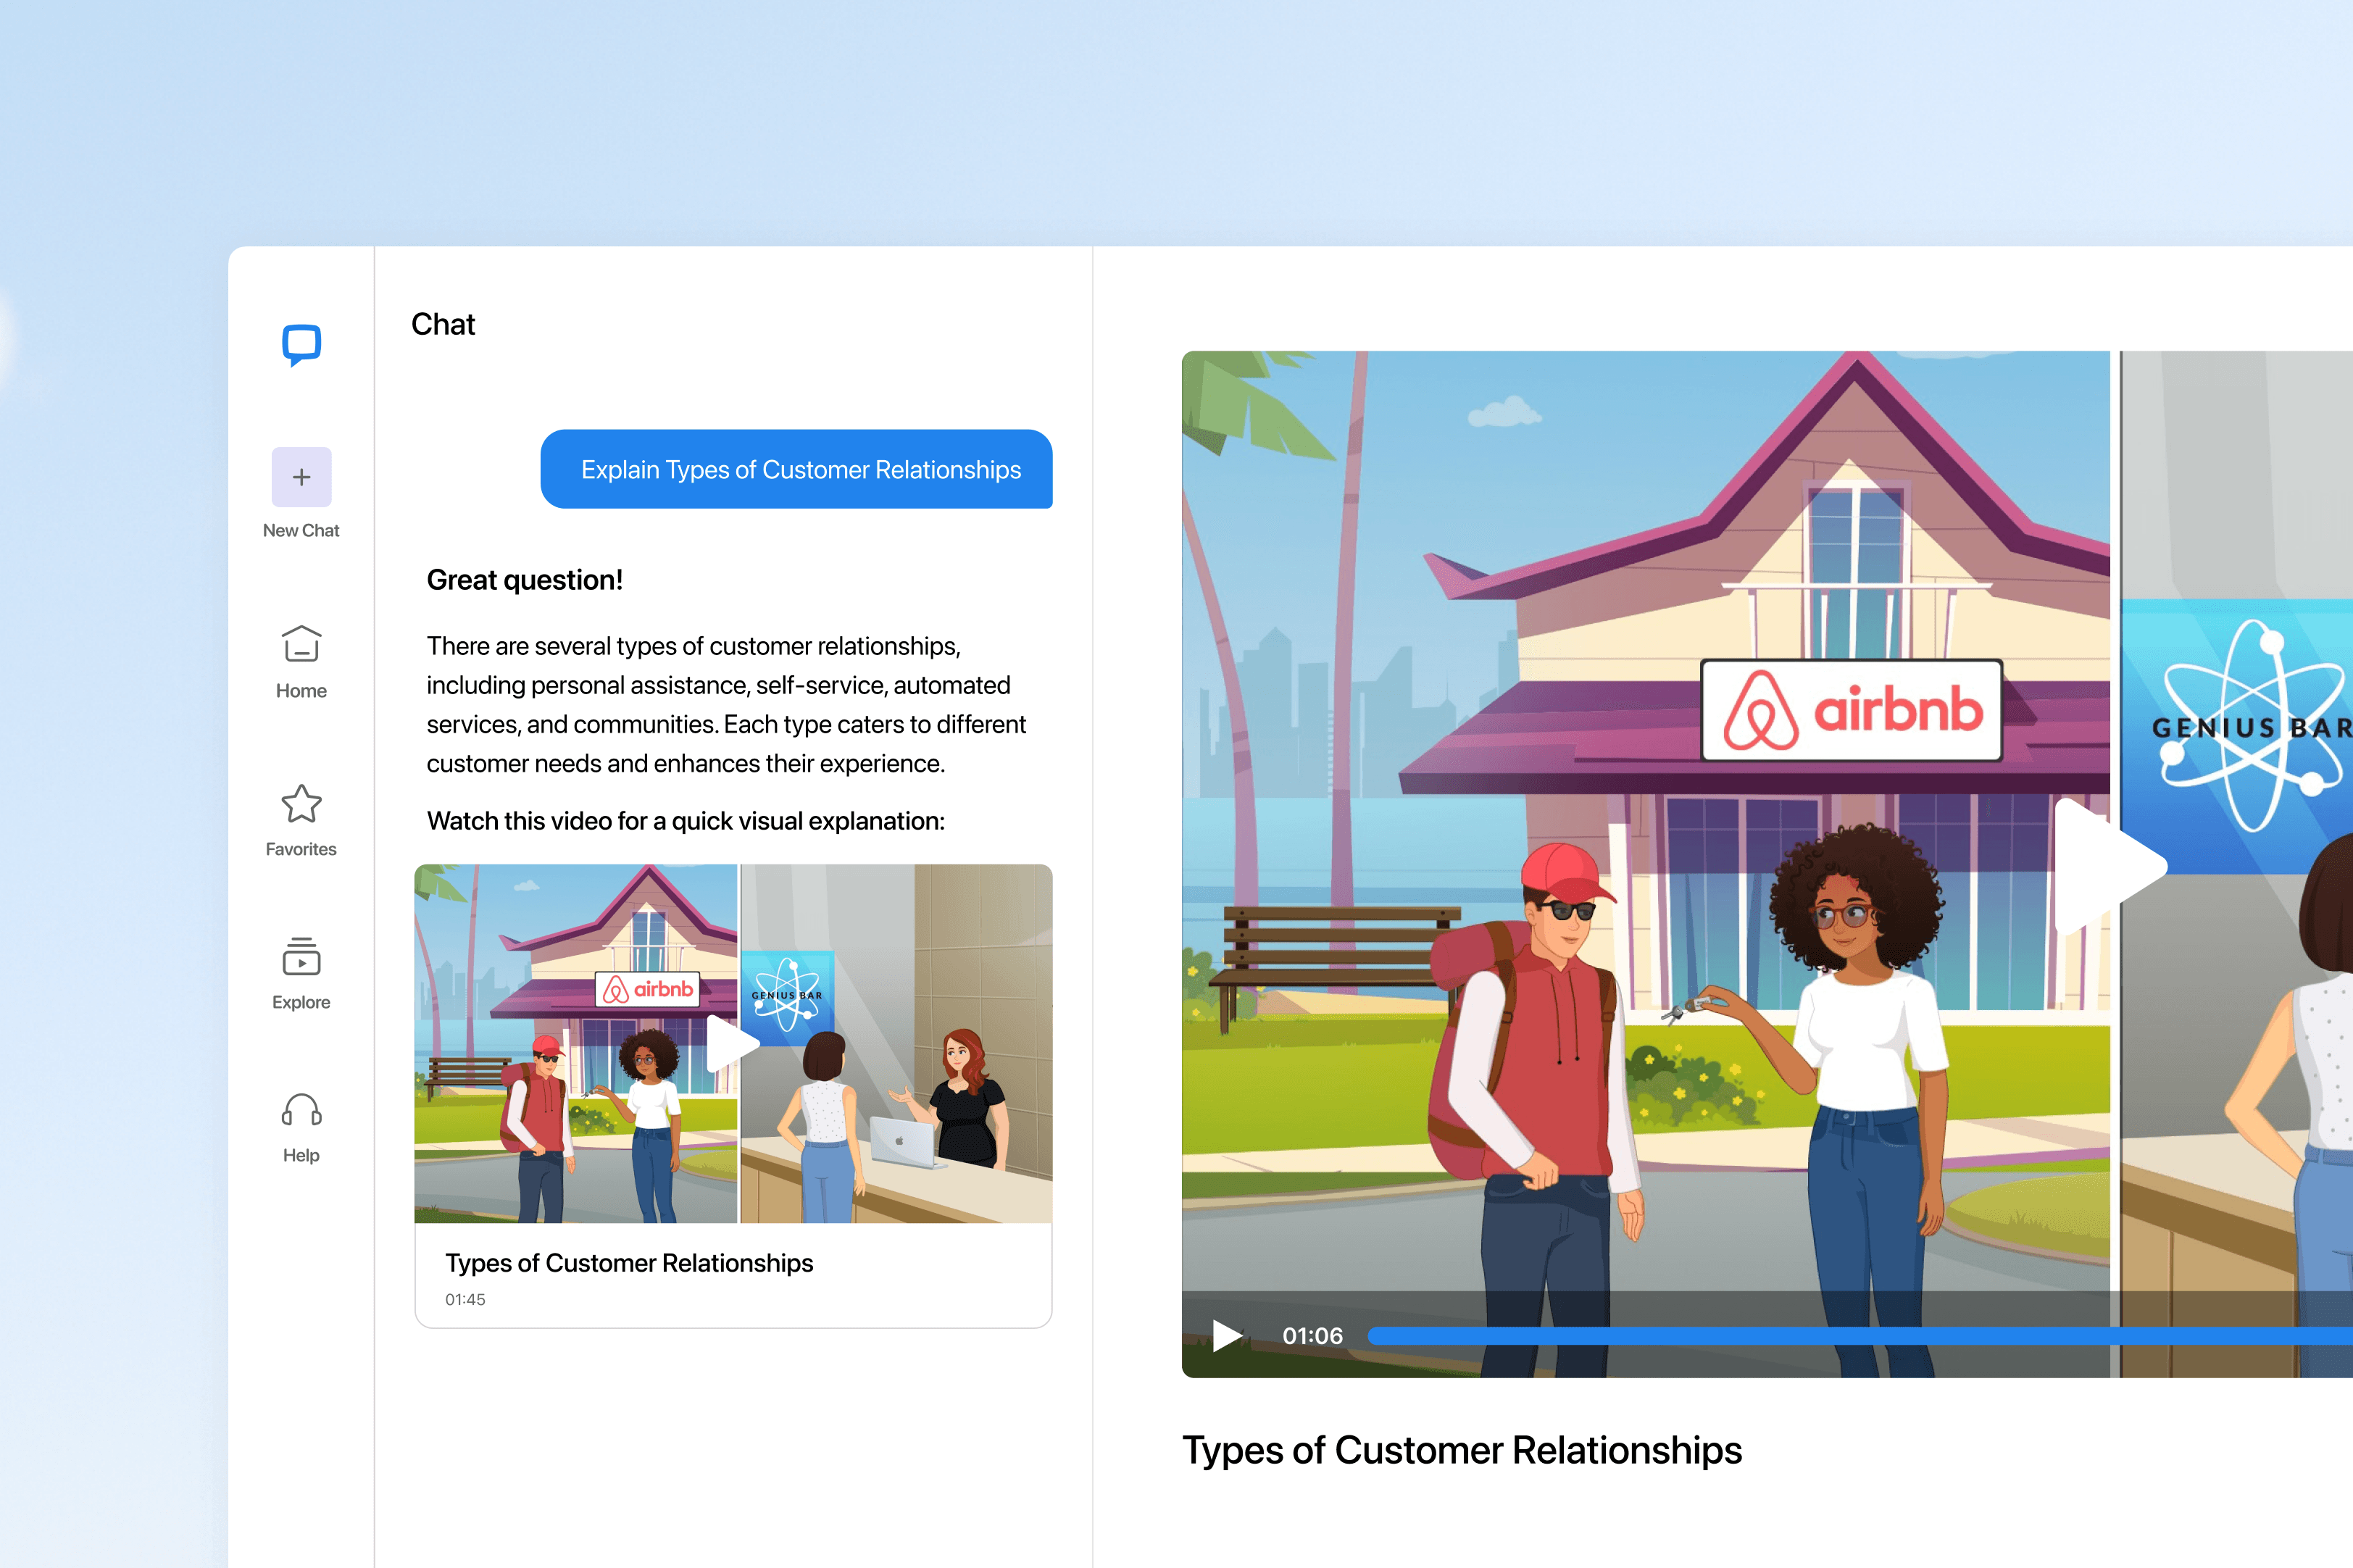Click the chat logo icon in sidebar
2353x1568 pixels.
pyautogui.click(x=301, y=345)
